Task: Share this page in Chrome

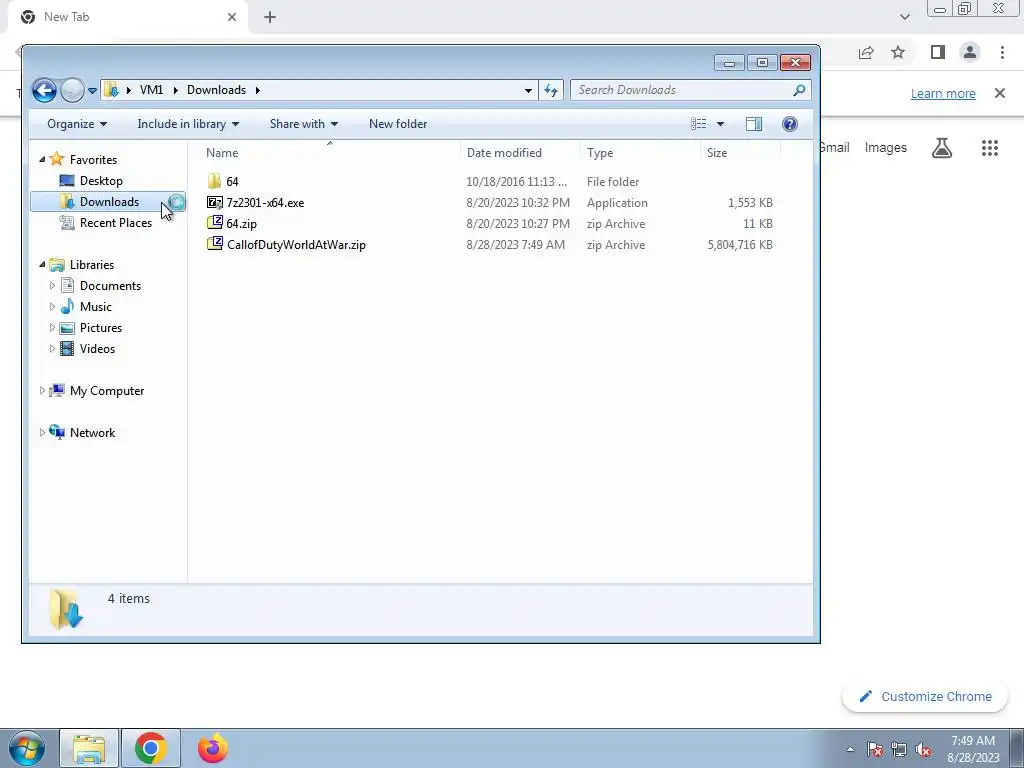Action: (866, 52)
